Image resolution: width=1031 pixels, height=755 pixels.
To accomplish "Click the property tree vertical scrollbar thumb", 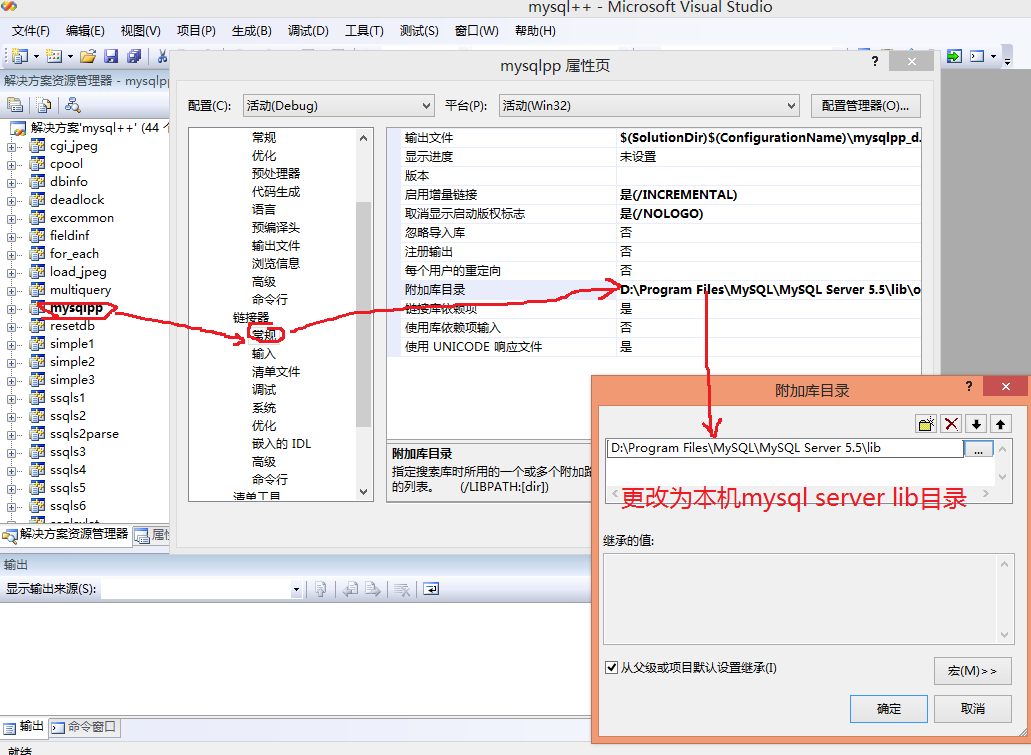I will point(364,314).
